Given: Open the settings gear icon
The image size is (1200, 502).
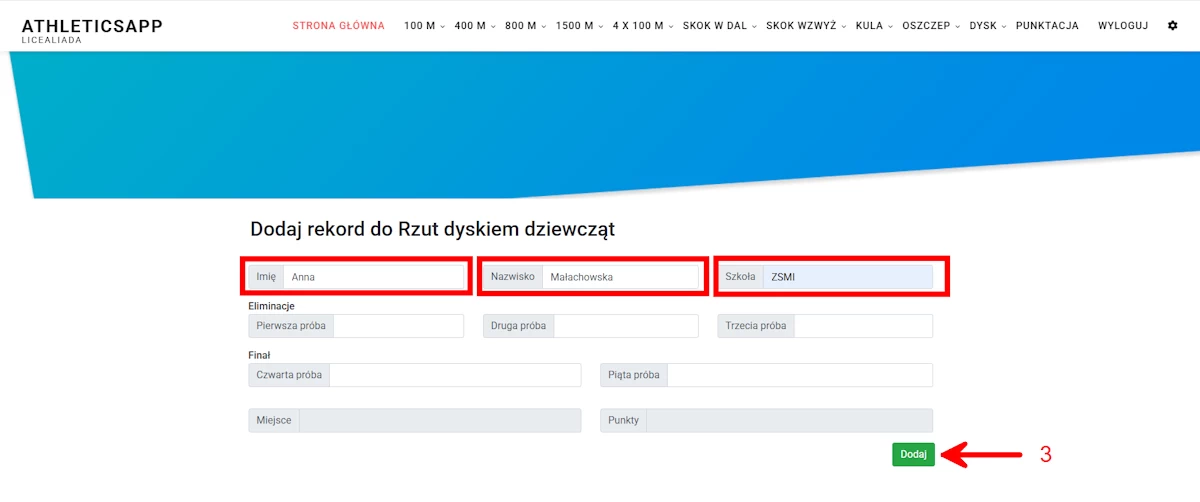Looking at the screenshot, I should [1173, 26].
